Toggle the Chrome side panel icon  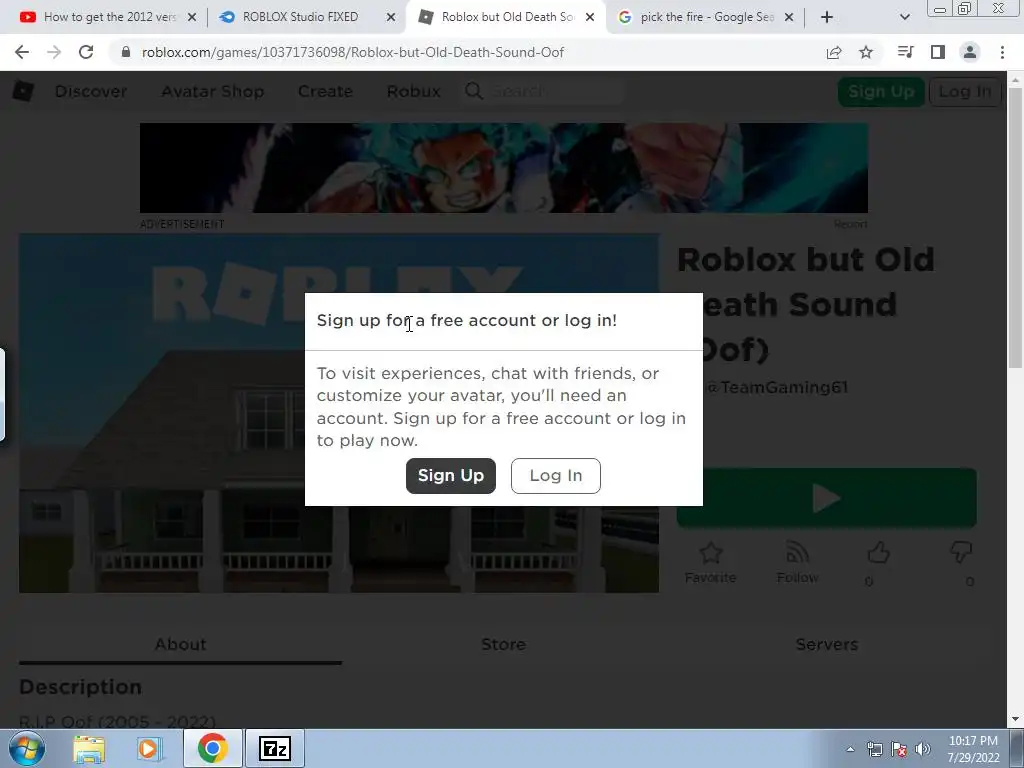(938, 52)
